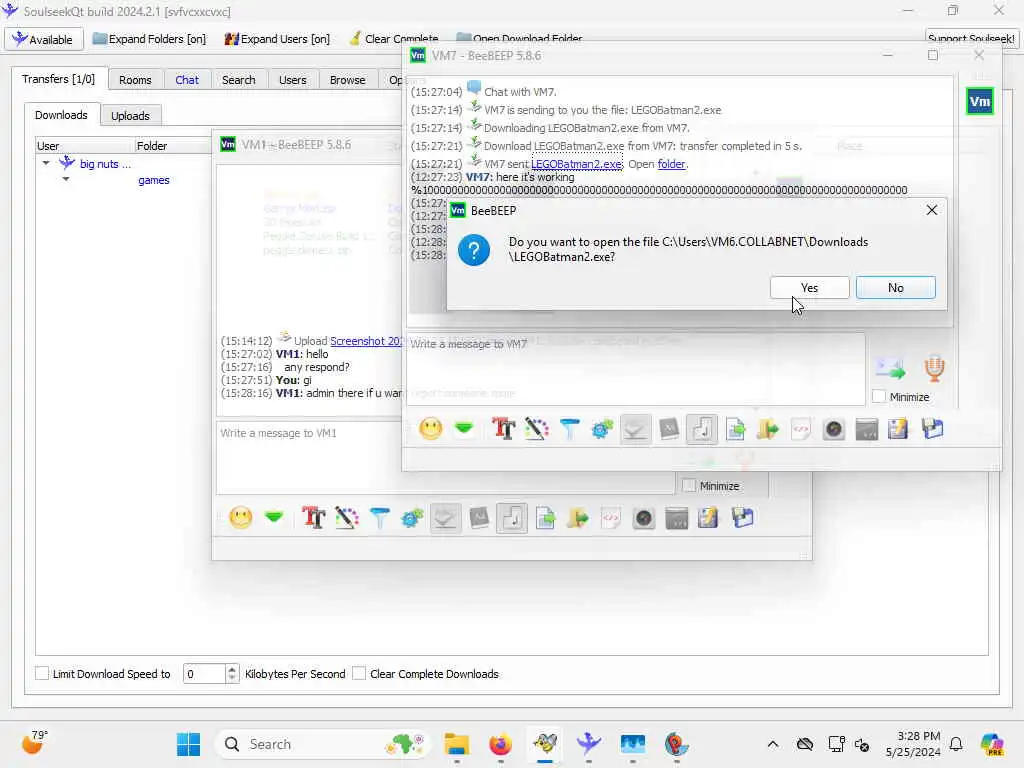This screenshot has width=1024, height=768.
Task: Switch to the Rooms tab
Action: 135,80
